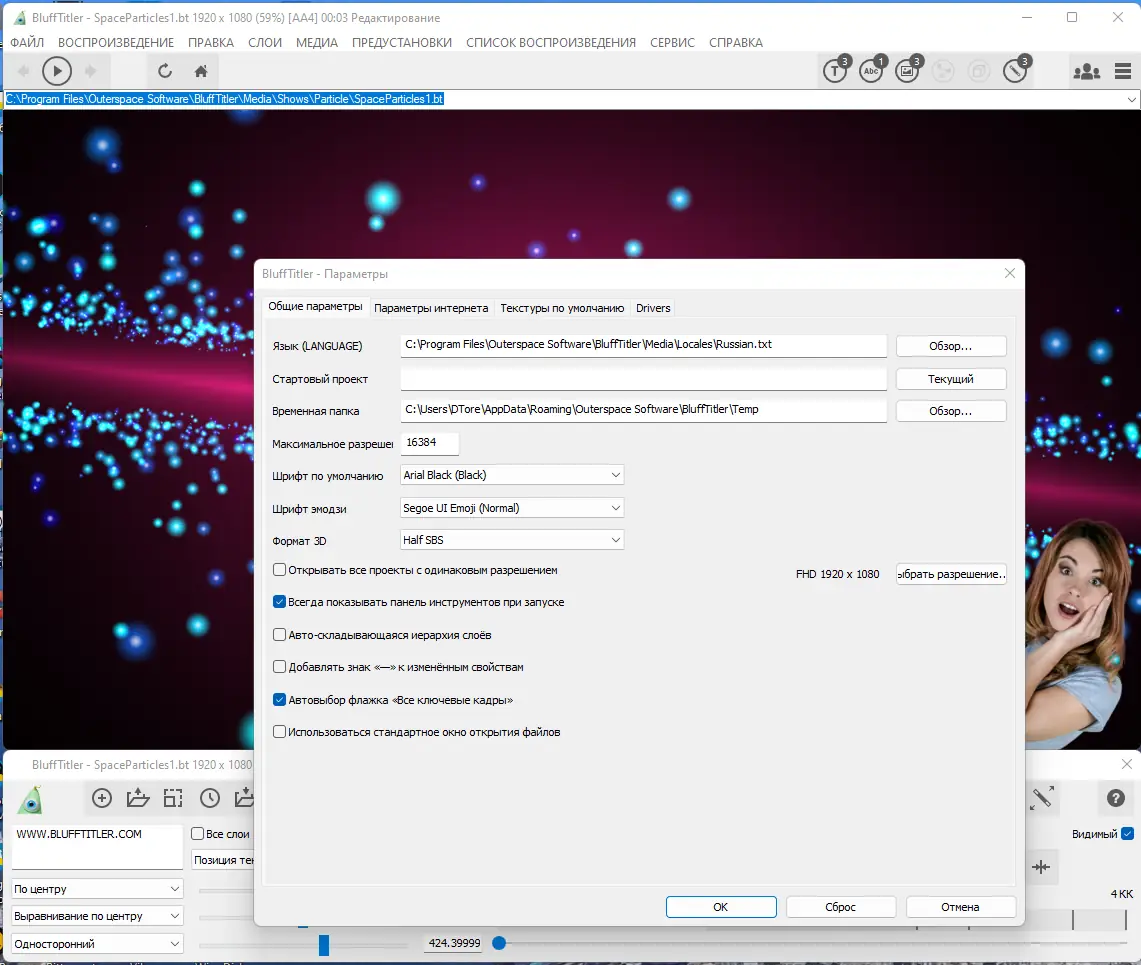Screen dimensions: 1141x965
Task: Open the Позиция property dropdown
Action: tap(223, 860)
